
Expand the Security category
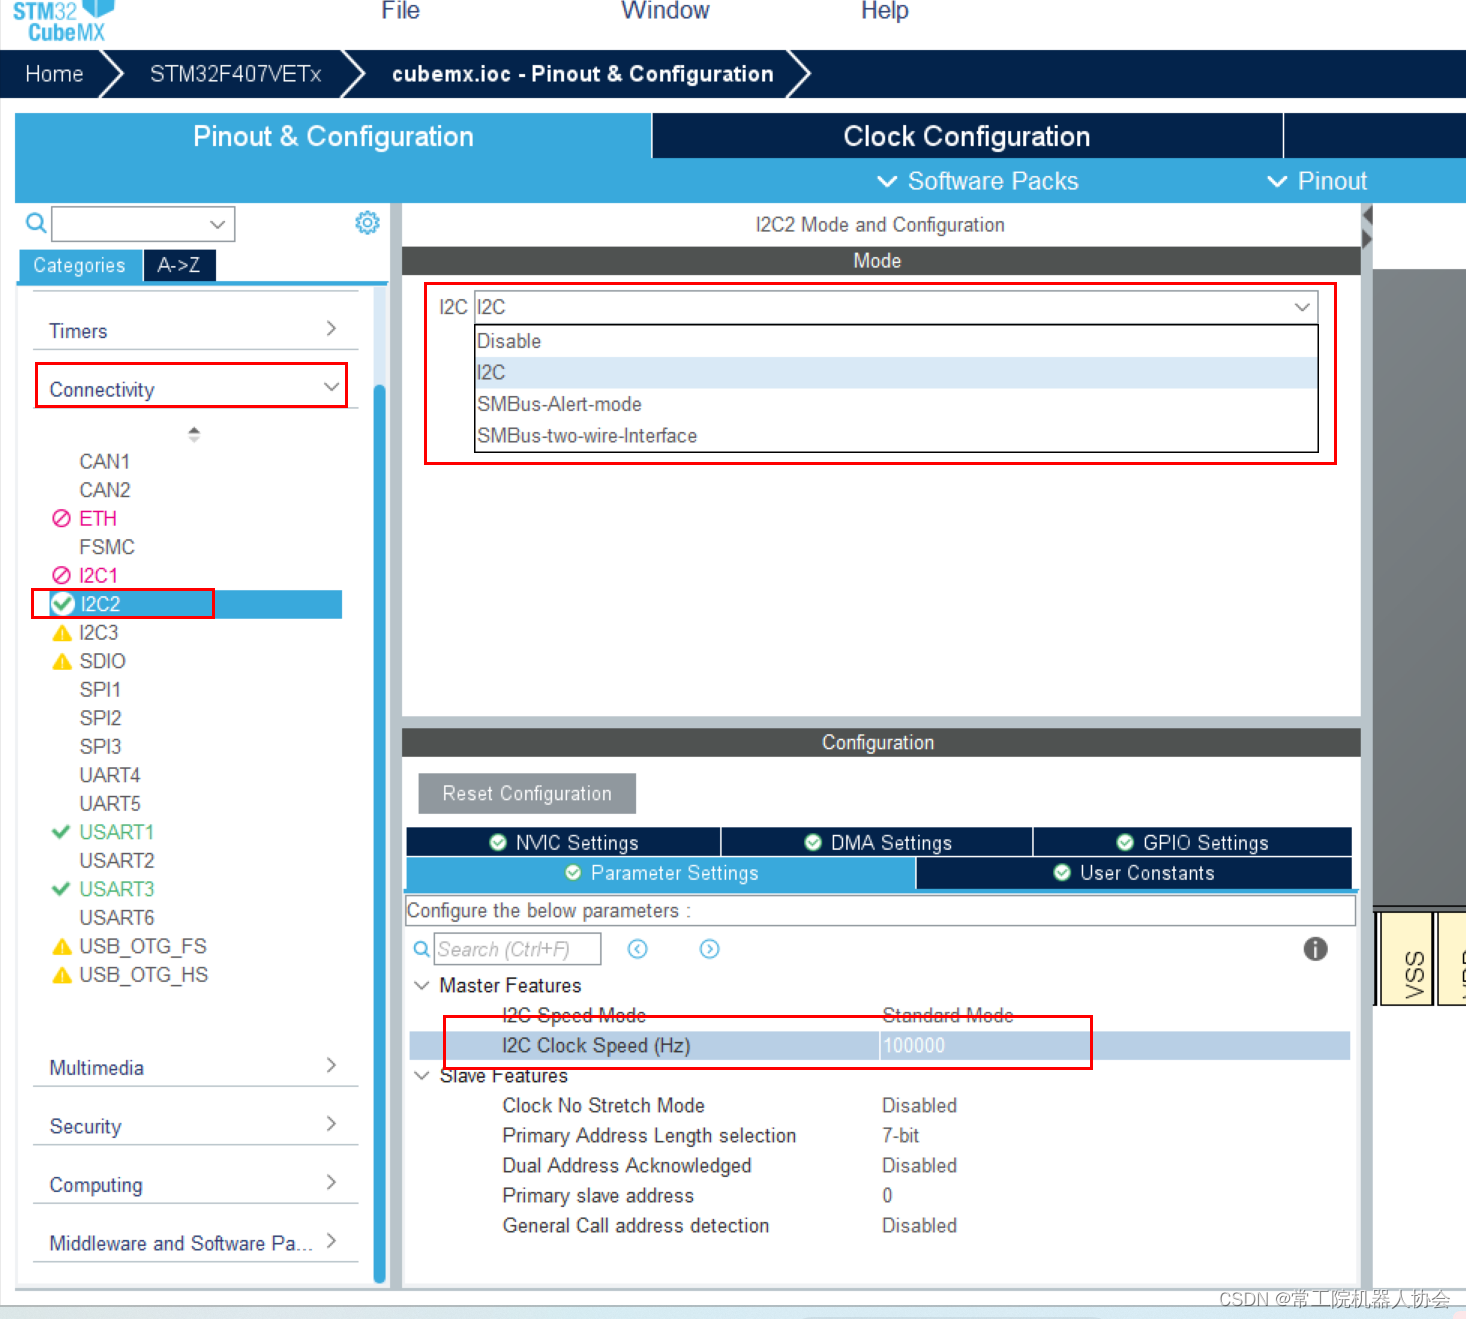tap(195, 1126)
